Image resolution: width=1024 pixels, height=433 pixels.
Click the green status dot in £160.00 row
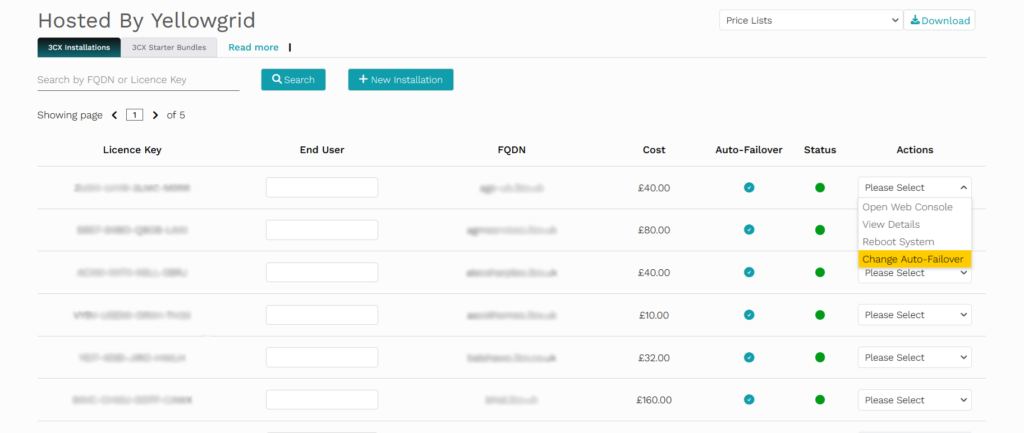[820, 400]
